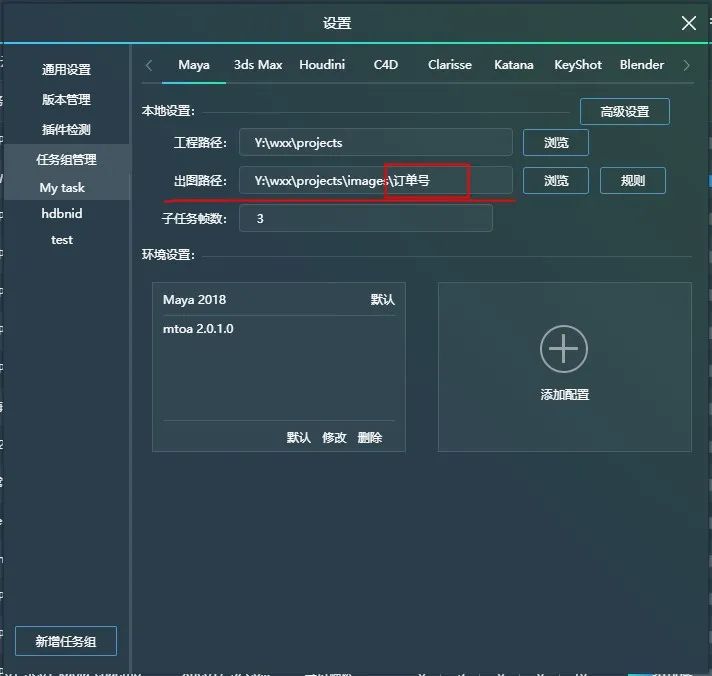Screen dimensions: 712x676
Task: Open the 规则 button
Action: click(632, 181)
